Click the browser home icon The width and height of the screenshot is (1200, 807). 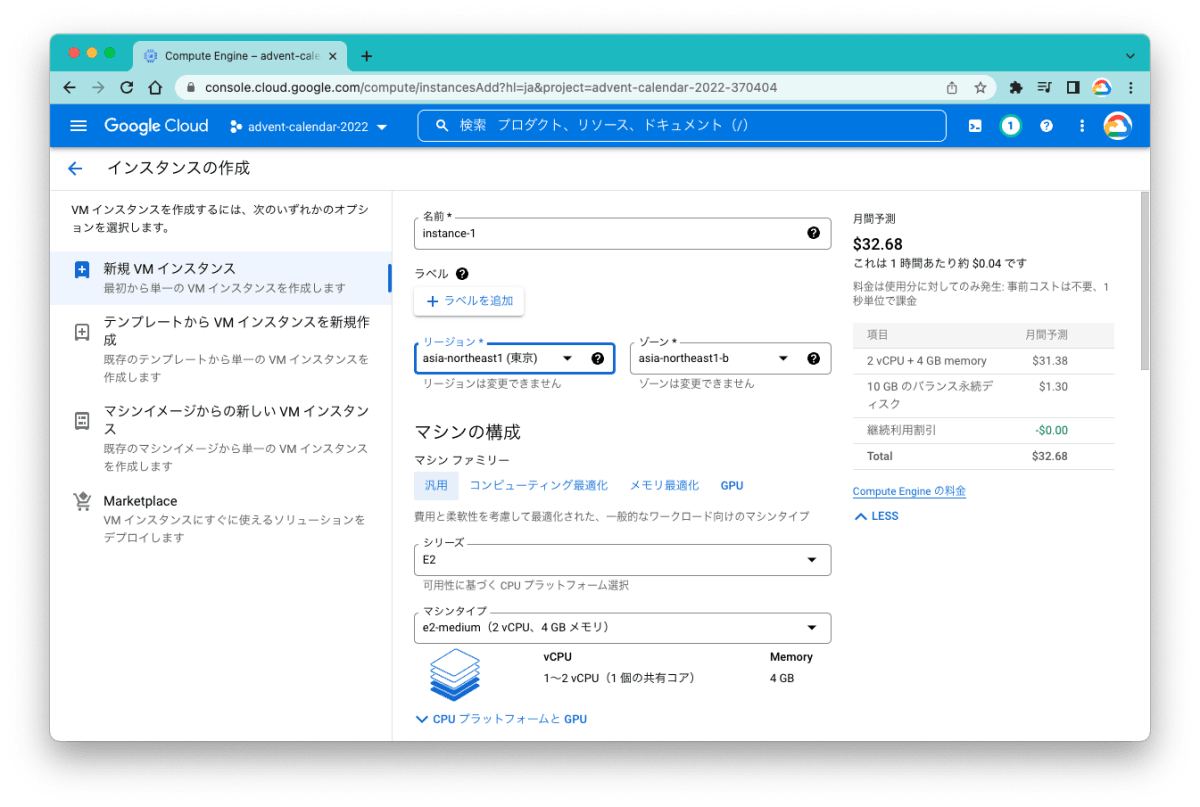(155, 87)
